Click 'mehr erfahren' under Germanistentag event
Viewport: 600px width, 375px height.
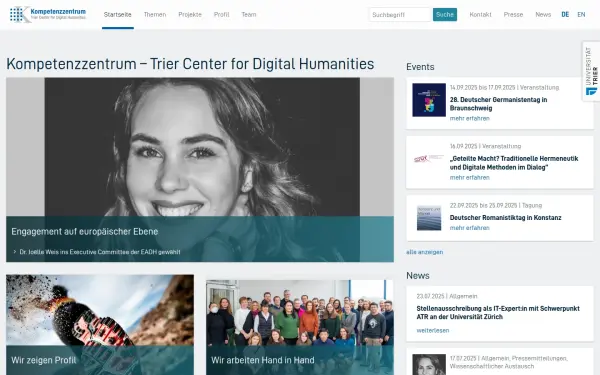[470, 118]
